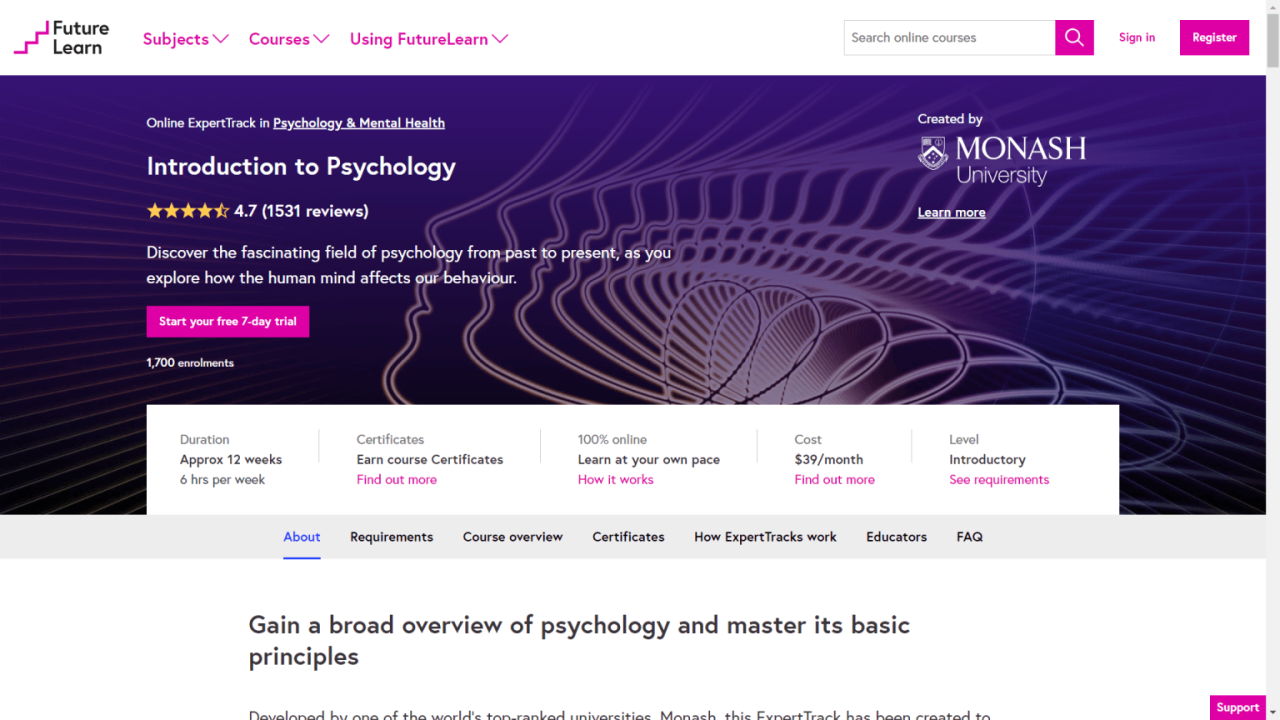Click the star rating icons
Viewport: 1280px width, 720px height.
(188, 211)
